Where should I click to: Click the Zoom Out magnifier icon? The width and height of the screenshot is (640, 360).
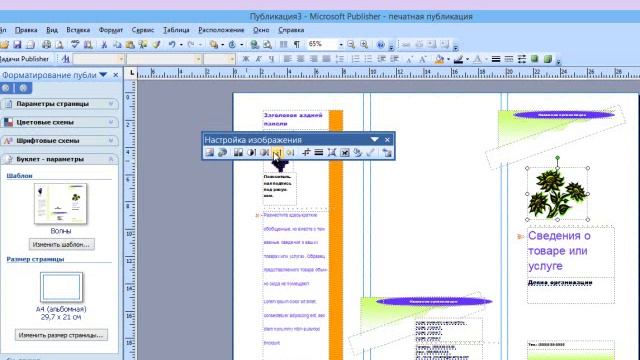(x=351, y=44)
